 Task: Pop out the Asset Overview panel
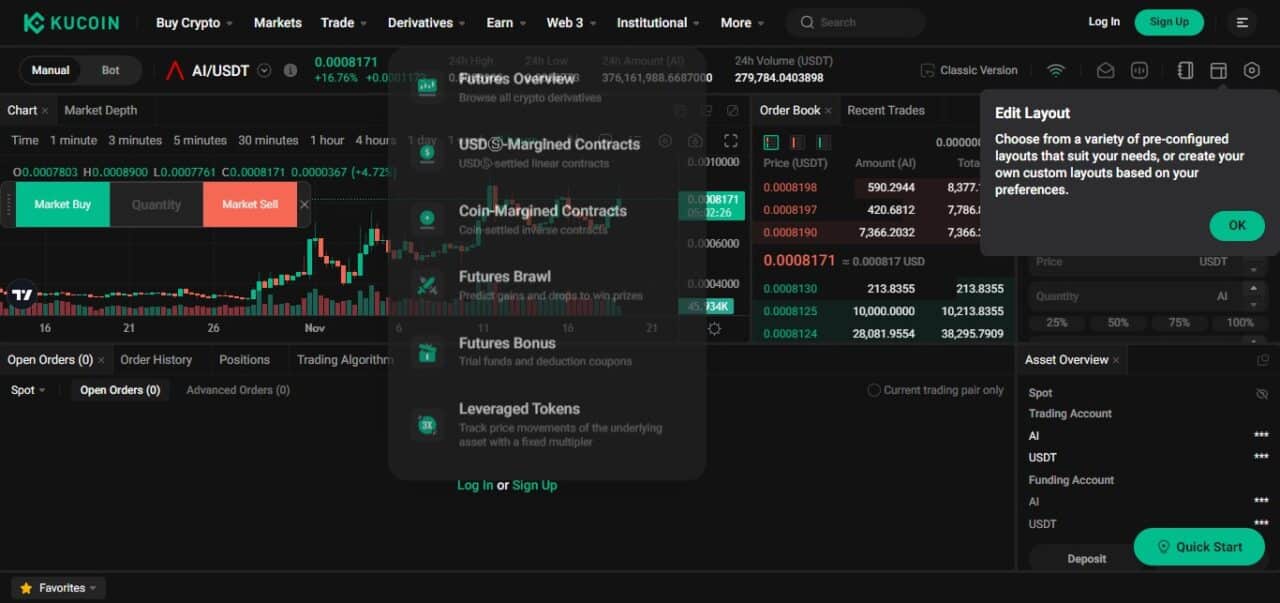click(1263, 360)
